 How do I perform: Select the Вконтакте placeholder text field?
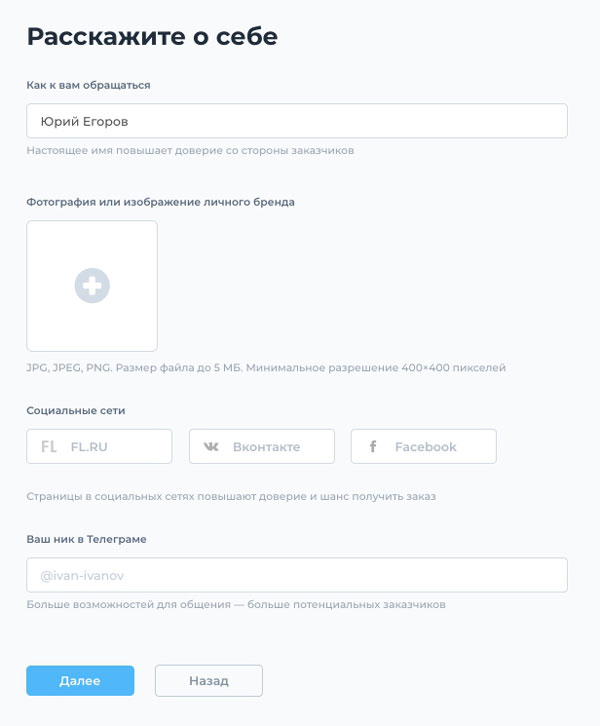tap(262, 446)
